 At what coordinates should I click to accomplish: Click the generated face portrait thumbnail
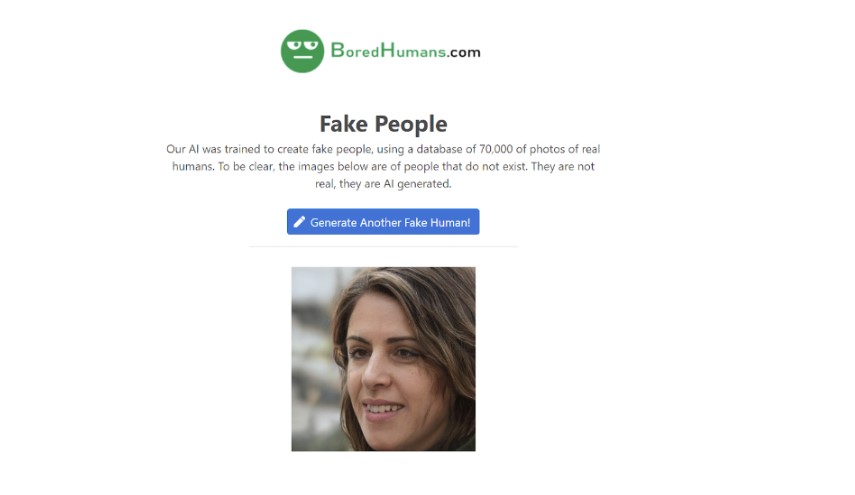[383, 359]
